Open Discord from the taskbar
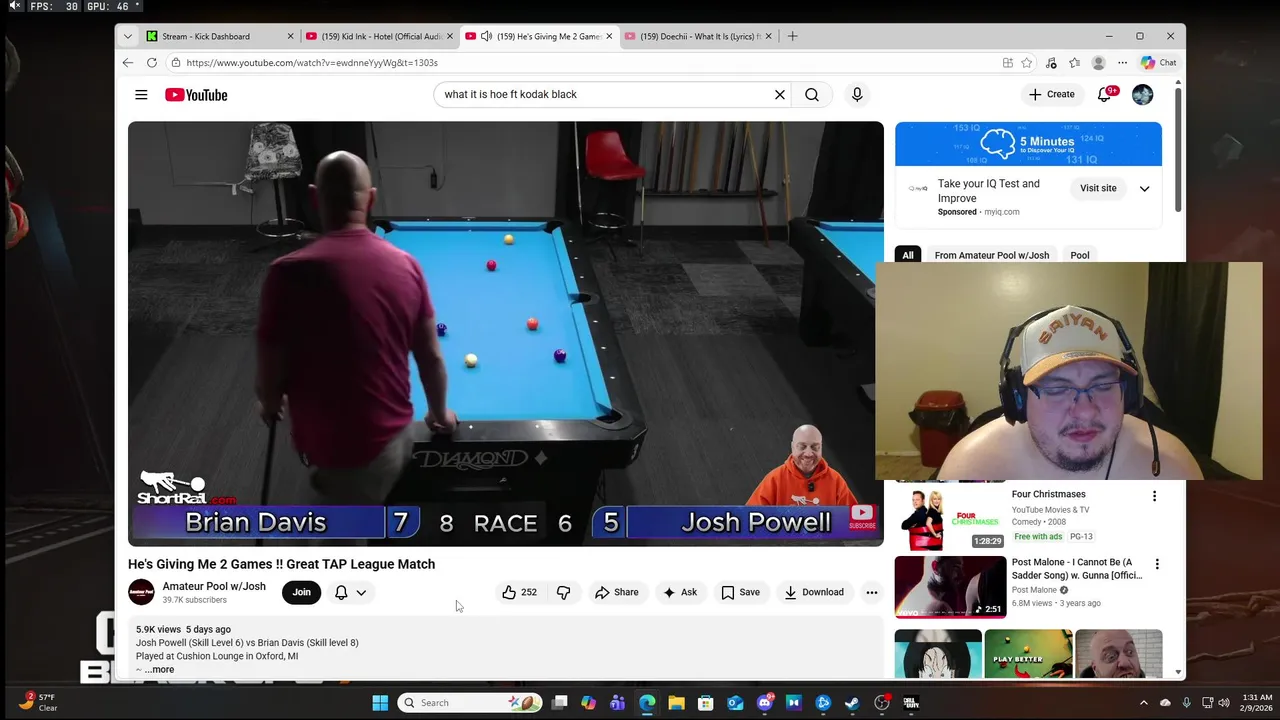Screen dimensions: 1280x720 [765, 703]
